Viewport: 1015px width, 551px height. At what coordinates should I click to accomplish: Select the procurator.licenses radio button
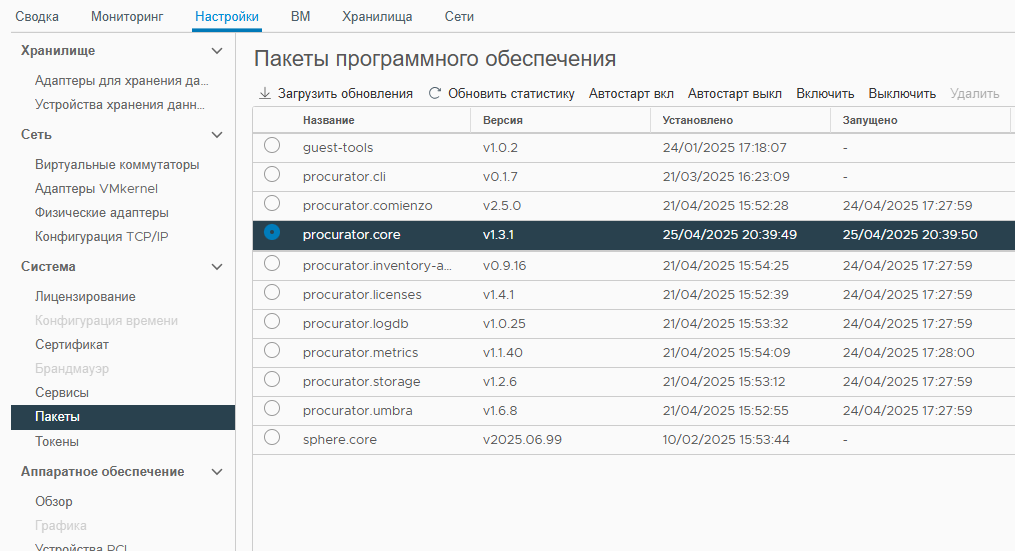pos(272,292)
